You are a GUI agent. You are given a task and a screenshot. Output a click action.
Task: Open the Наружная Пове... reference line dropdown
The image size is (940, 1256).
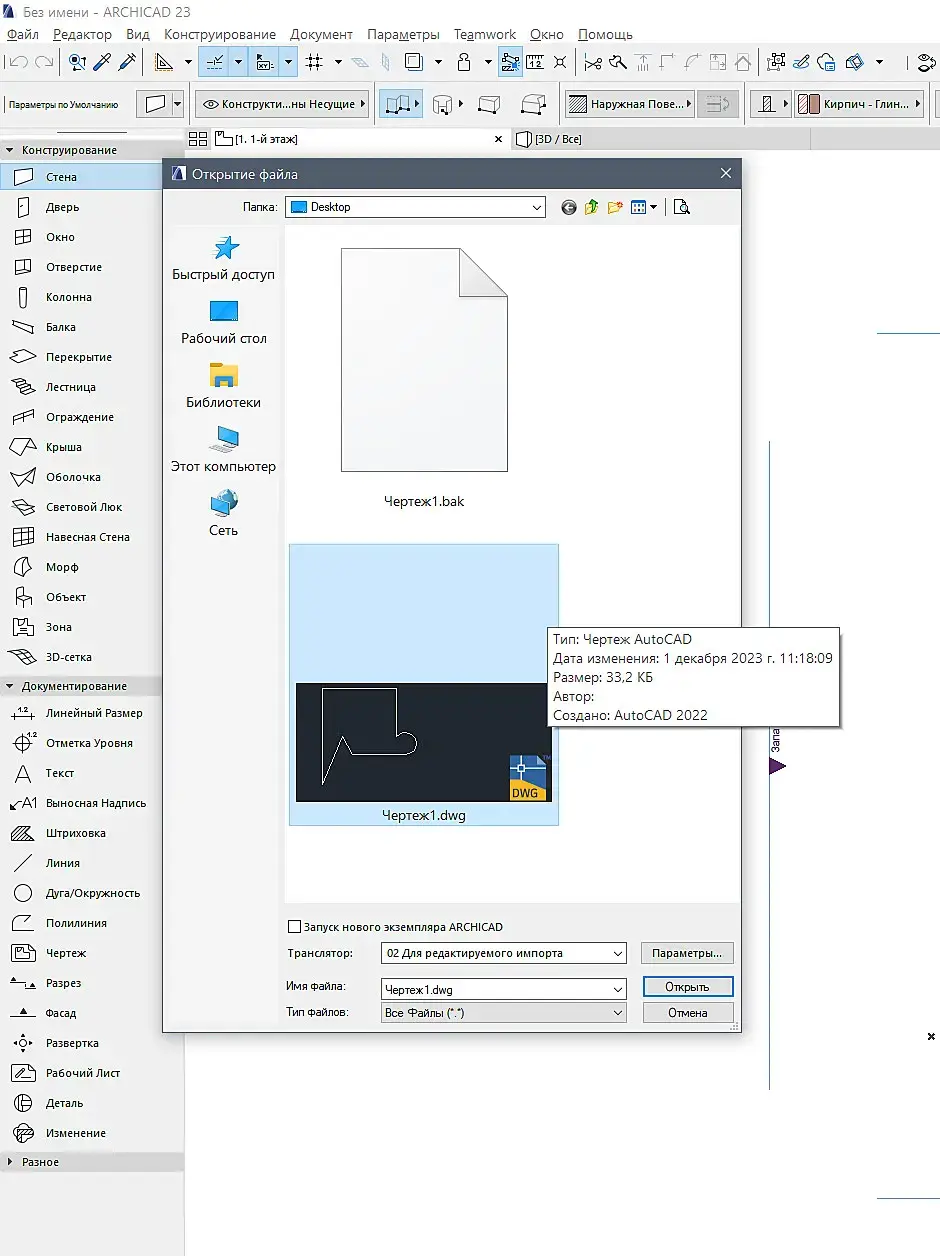(x=630, y=104)
